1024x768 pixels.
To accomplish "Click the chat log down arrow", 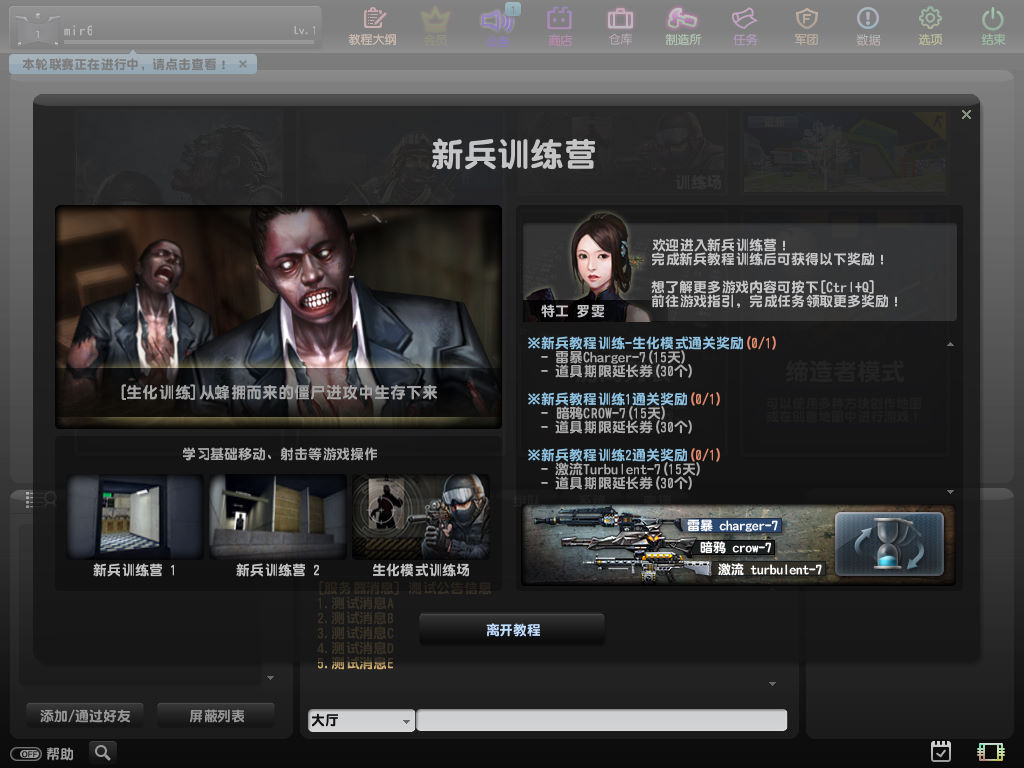I will [773, 684].
